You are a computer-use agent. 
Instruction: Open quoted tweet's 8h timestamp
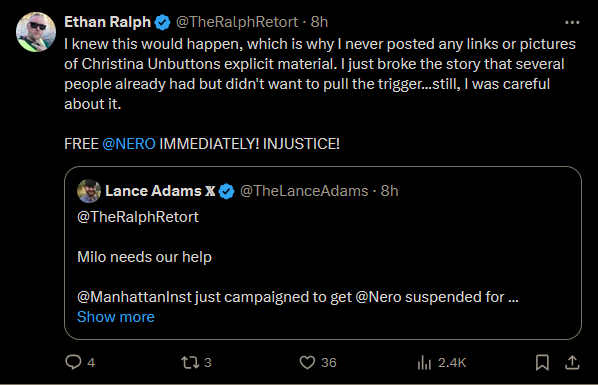coord(389,191)
